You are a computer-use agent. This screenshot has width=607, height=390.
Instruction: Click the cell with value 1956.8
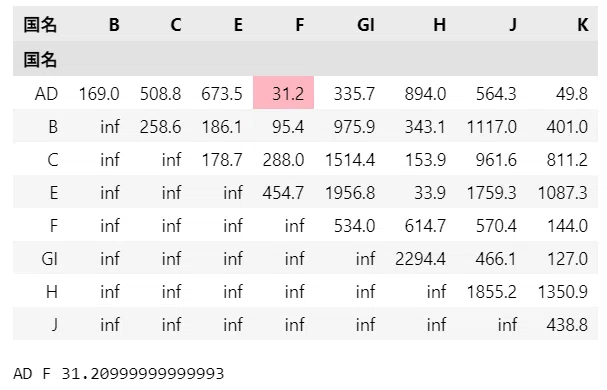point(350,192)
